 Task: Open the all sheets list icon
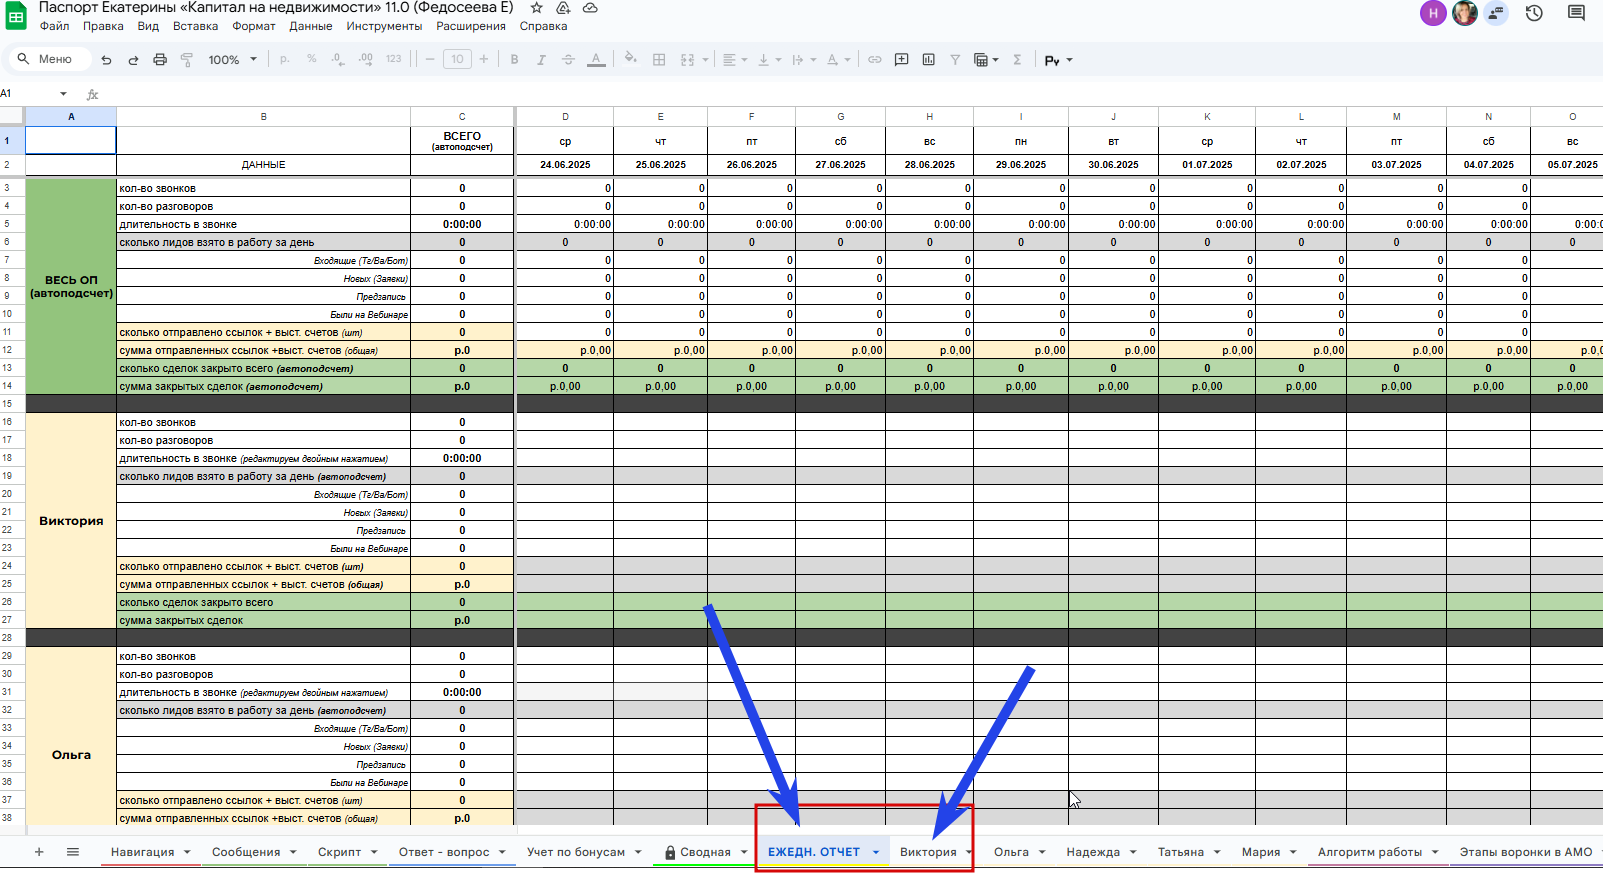73,852
